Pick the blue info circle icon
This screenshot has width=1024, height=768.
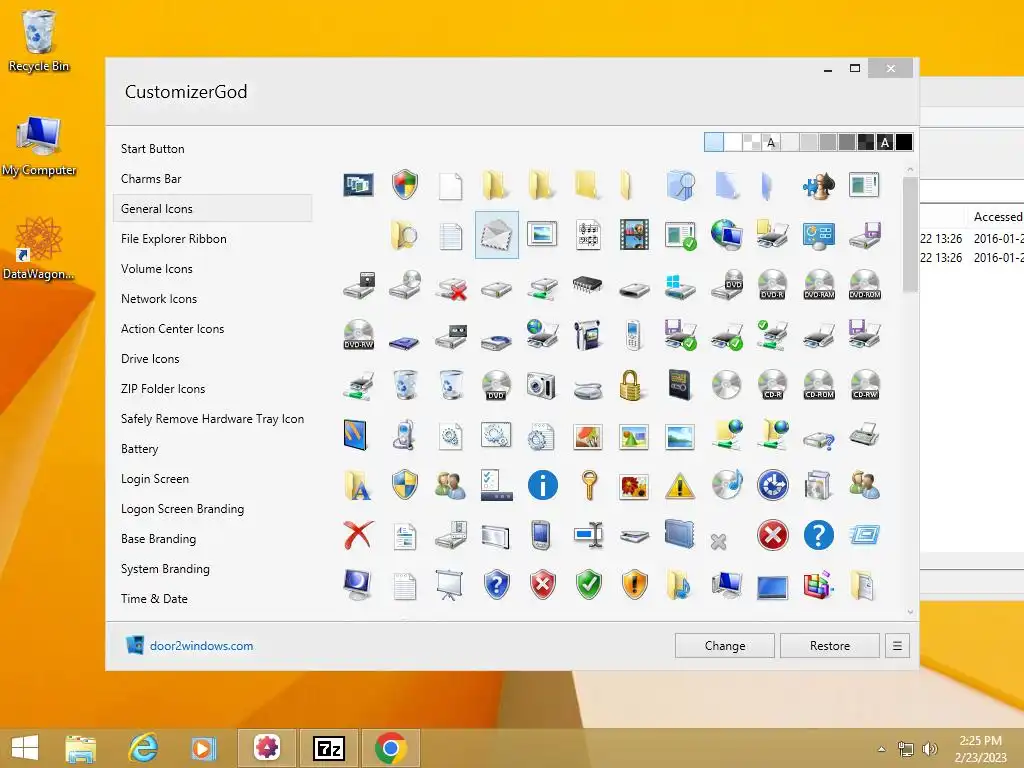pos(543,485)
